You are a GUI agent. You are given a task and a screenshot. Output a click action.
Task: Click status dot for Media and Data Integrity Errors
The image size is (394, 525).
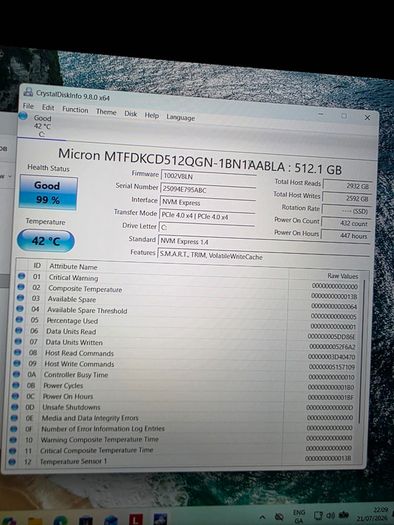point(14,418)
